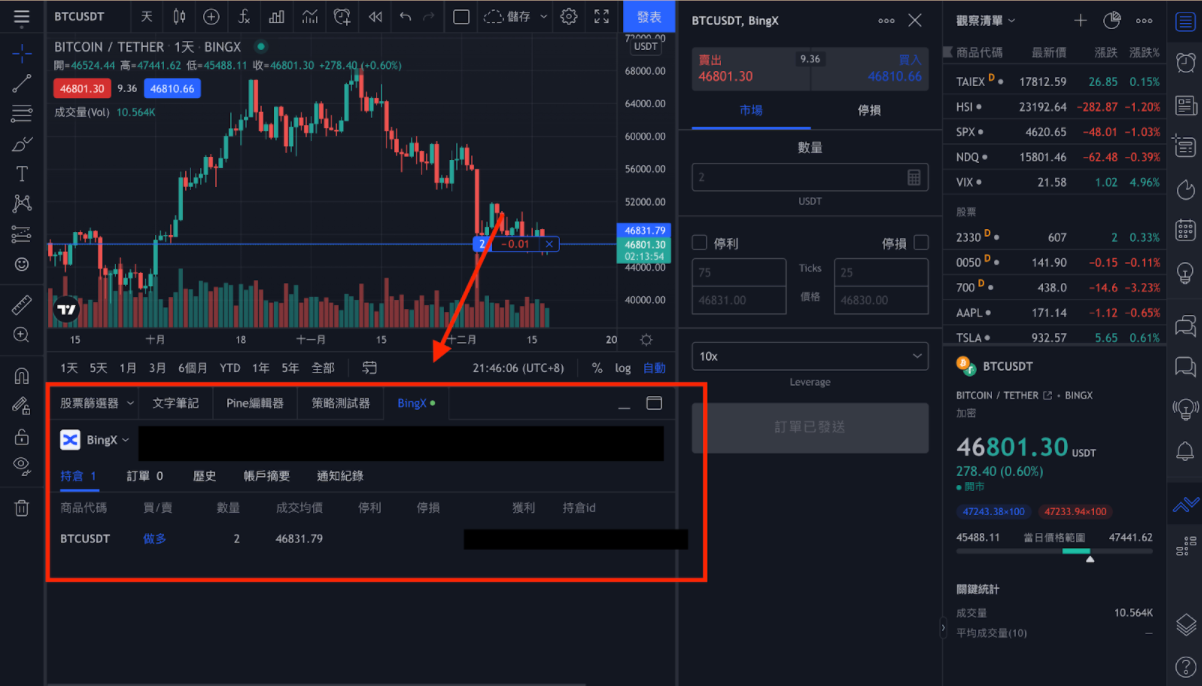
Task: Switch to the 訂單 orders tab
Action: pyautogui.click(x=144, y=476)
